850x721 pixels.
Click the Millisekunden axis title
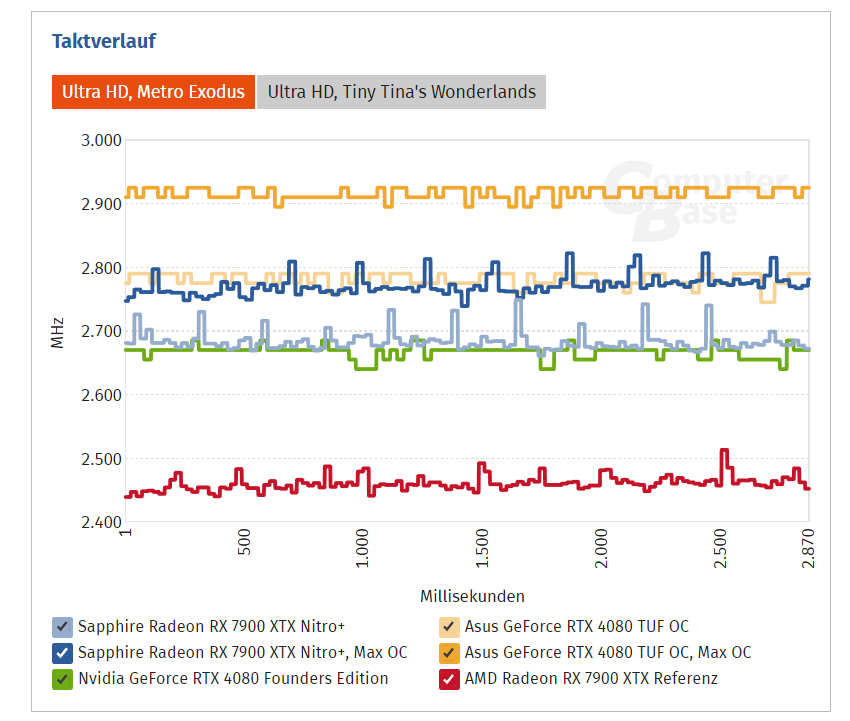(472, 597)
